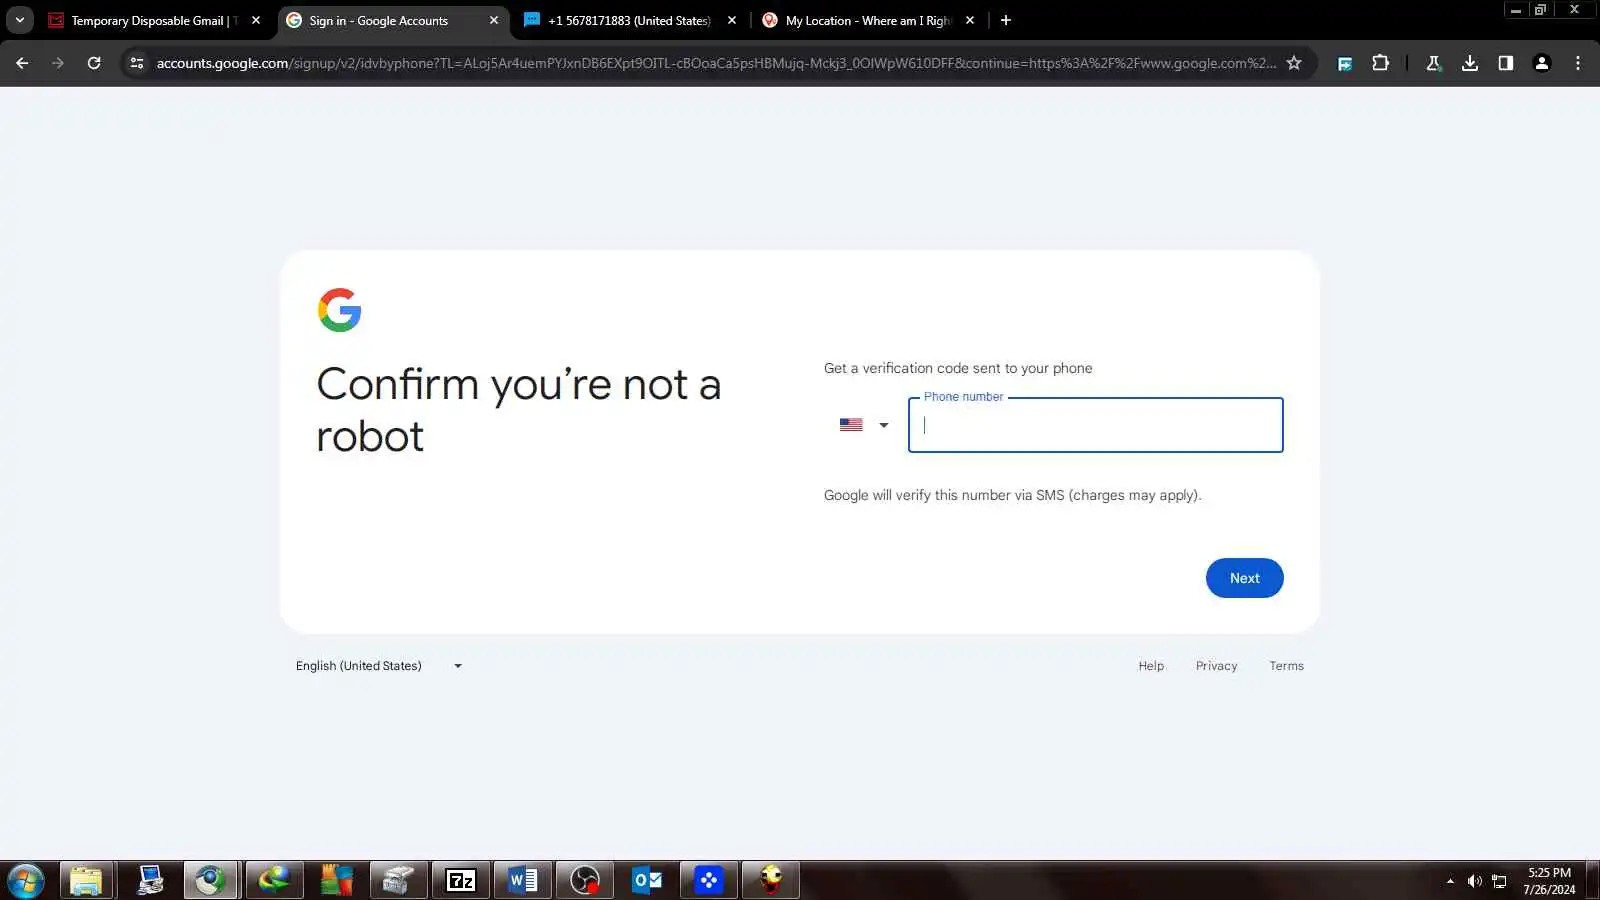View site information icon in address bar
Viewport: 1600px width, 900px height.
coord(137,63)
